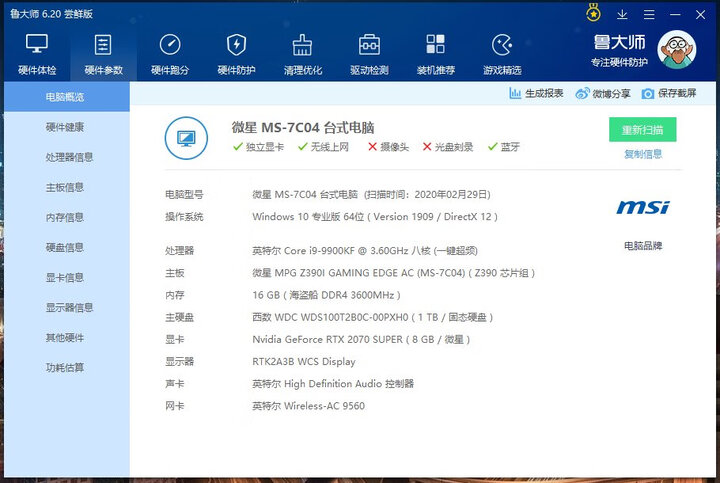Click the WDC WDS100T2B0C disk value
This screenshot has height=483, width=720.
373,317
